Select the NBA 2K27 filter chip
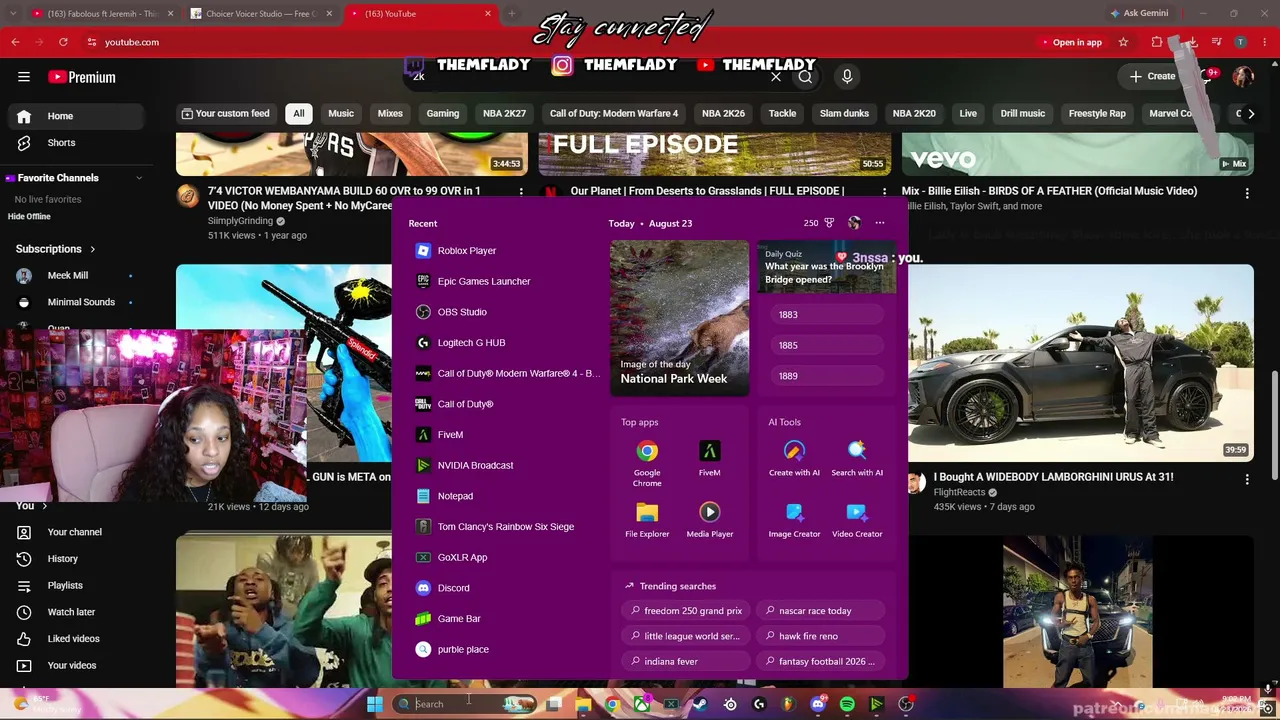 click(x=504, y=113)
